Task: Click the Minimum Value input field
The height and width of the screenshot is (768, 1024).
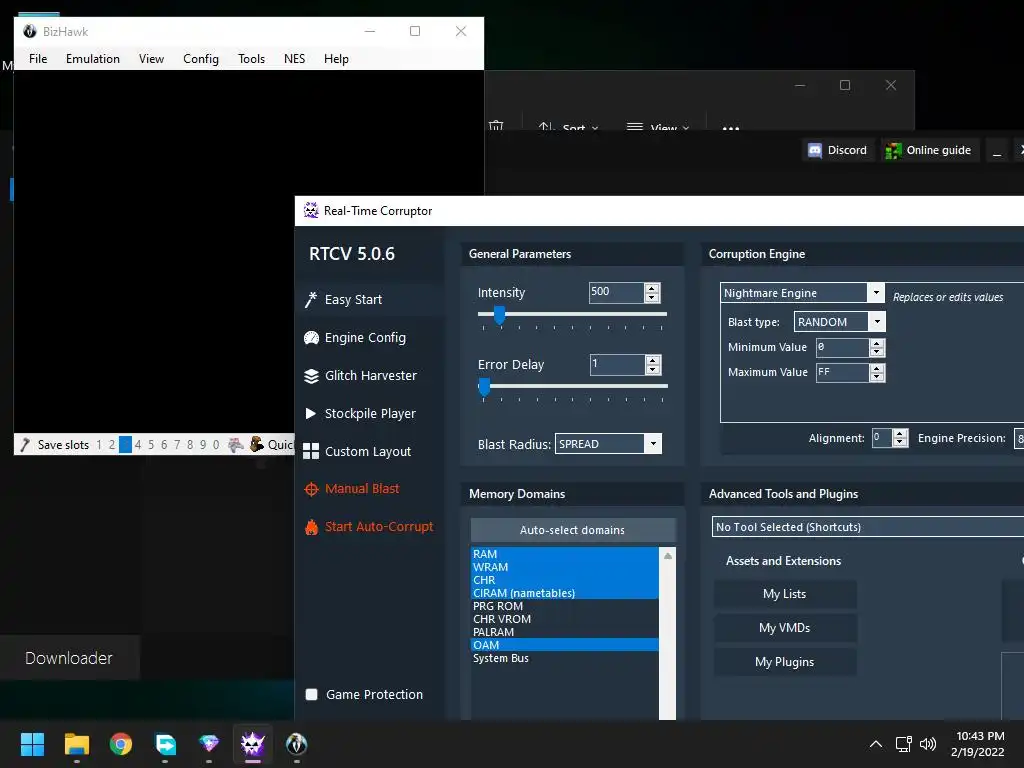Action: [842, 347]
